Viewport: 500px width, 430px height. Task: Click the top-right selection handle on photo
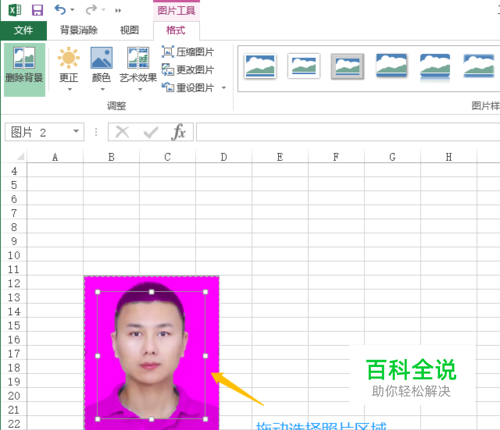tap(205, 292)
